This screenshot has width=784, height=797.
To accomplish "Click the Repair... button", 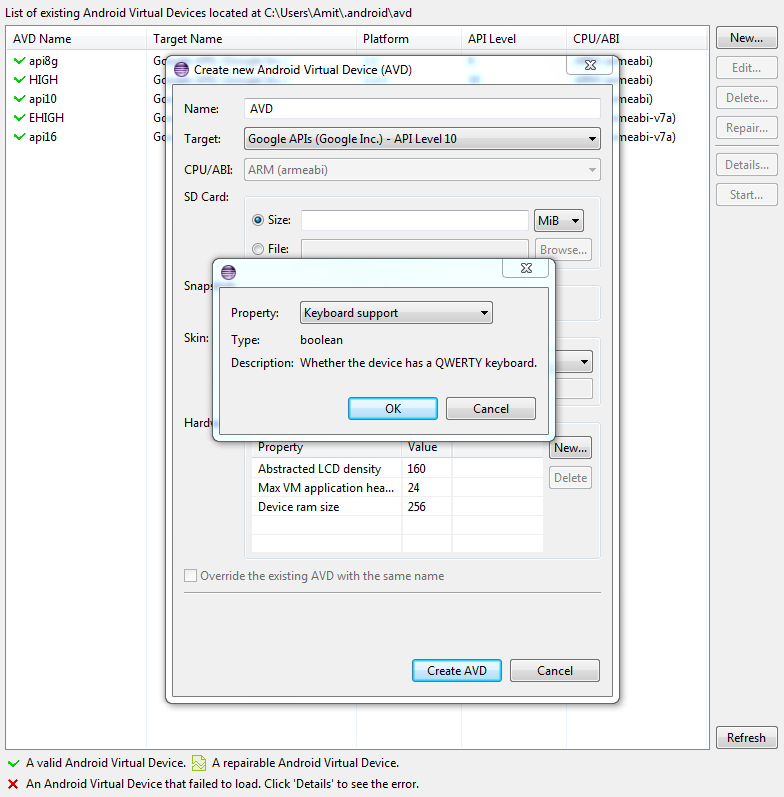I will coord(746,128).
